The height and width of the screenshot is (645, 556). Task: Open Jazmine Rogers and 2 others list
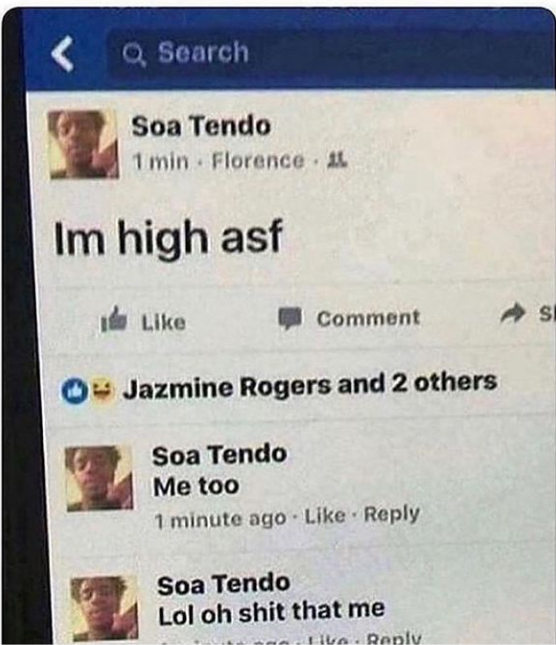(x=310, y=385)
